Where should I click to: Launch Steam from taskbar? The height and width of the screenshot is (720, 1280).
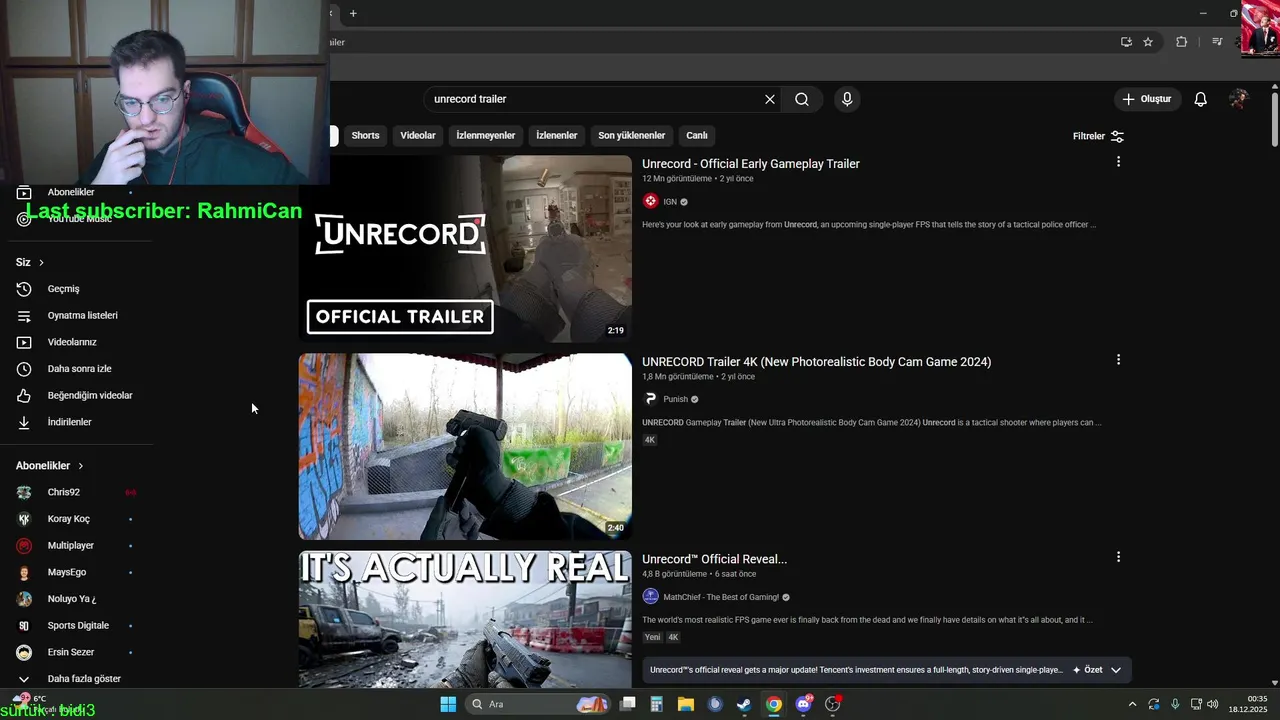coord(744,704)
